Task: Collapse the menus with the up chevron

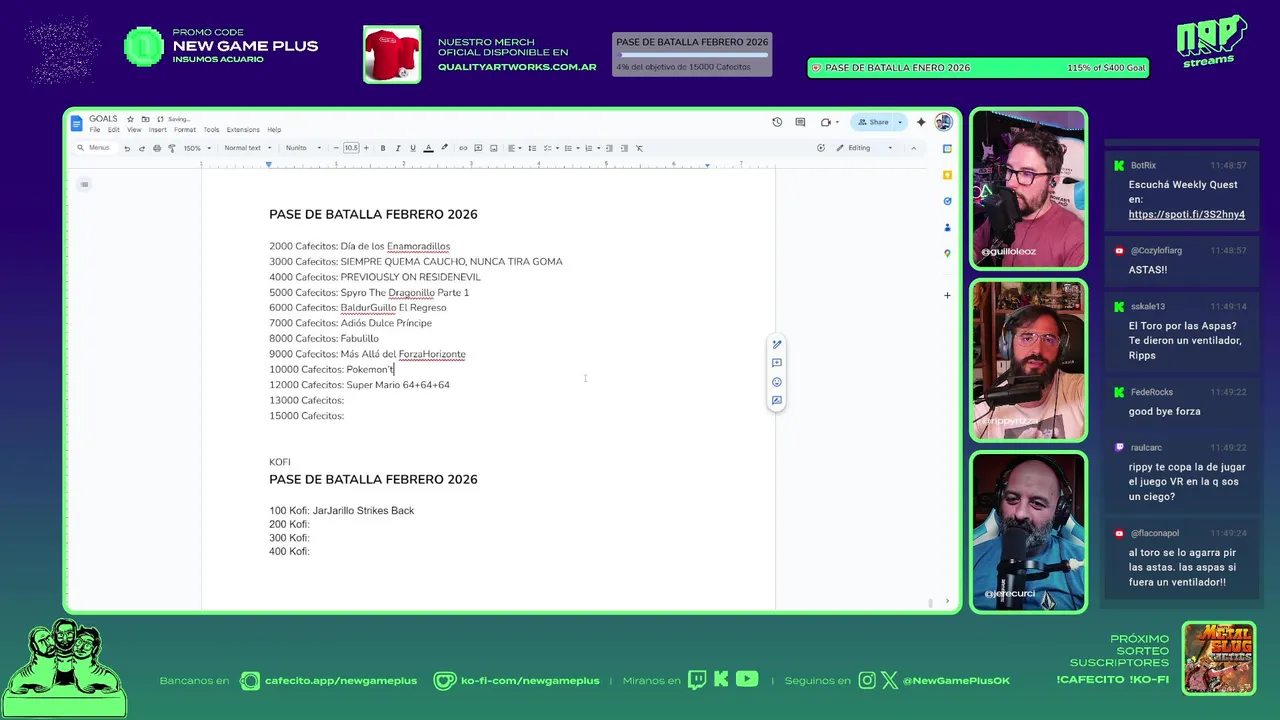Action: tap(913, 148)
